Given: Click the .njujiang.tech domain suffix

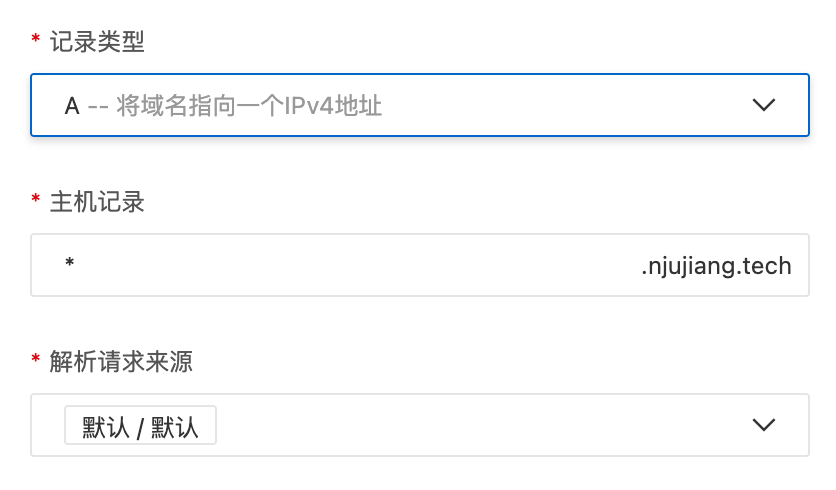Looking at the screenshot, I should 716,265.
